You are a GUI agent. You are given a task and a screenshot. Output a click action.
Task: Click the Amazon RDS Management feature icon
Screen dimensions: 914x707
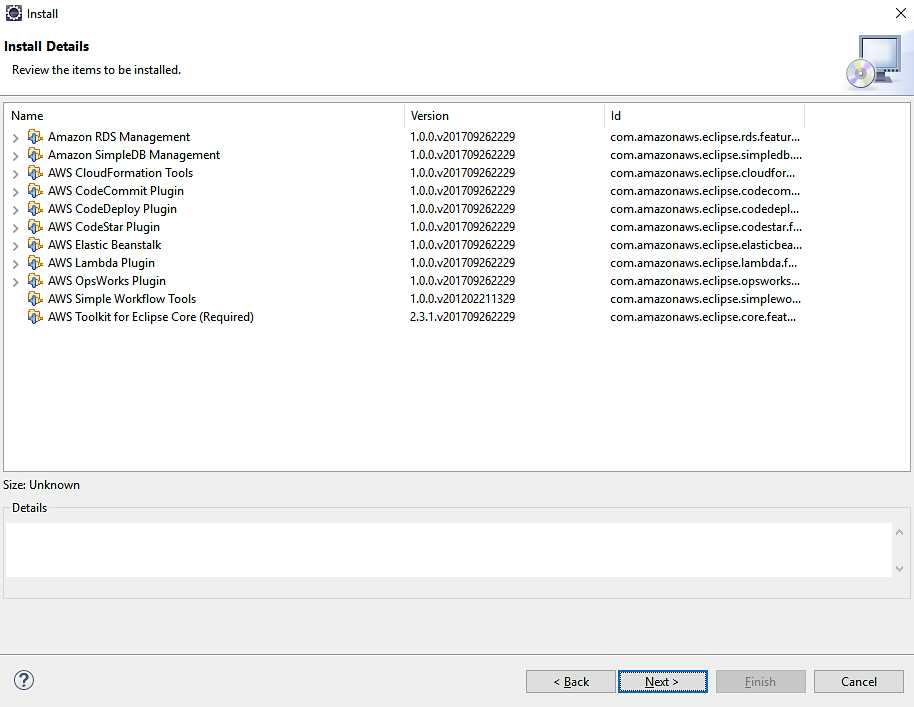[x=35, y=137]
